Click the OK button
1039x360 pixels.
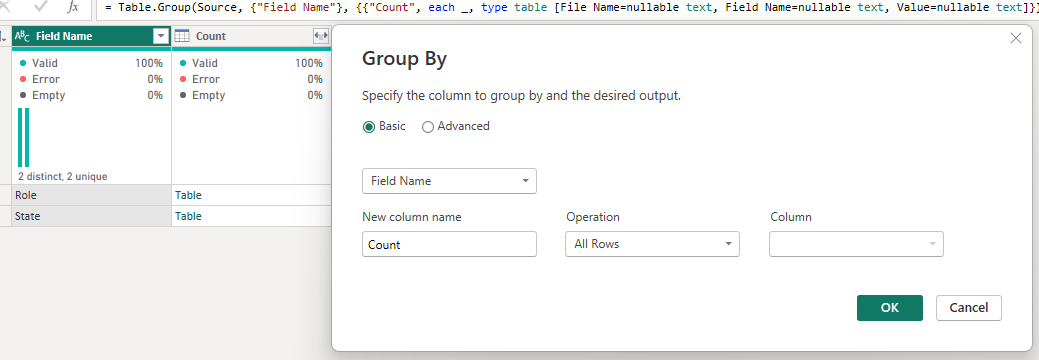tap(889, 308)
